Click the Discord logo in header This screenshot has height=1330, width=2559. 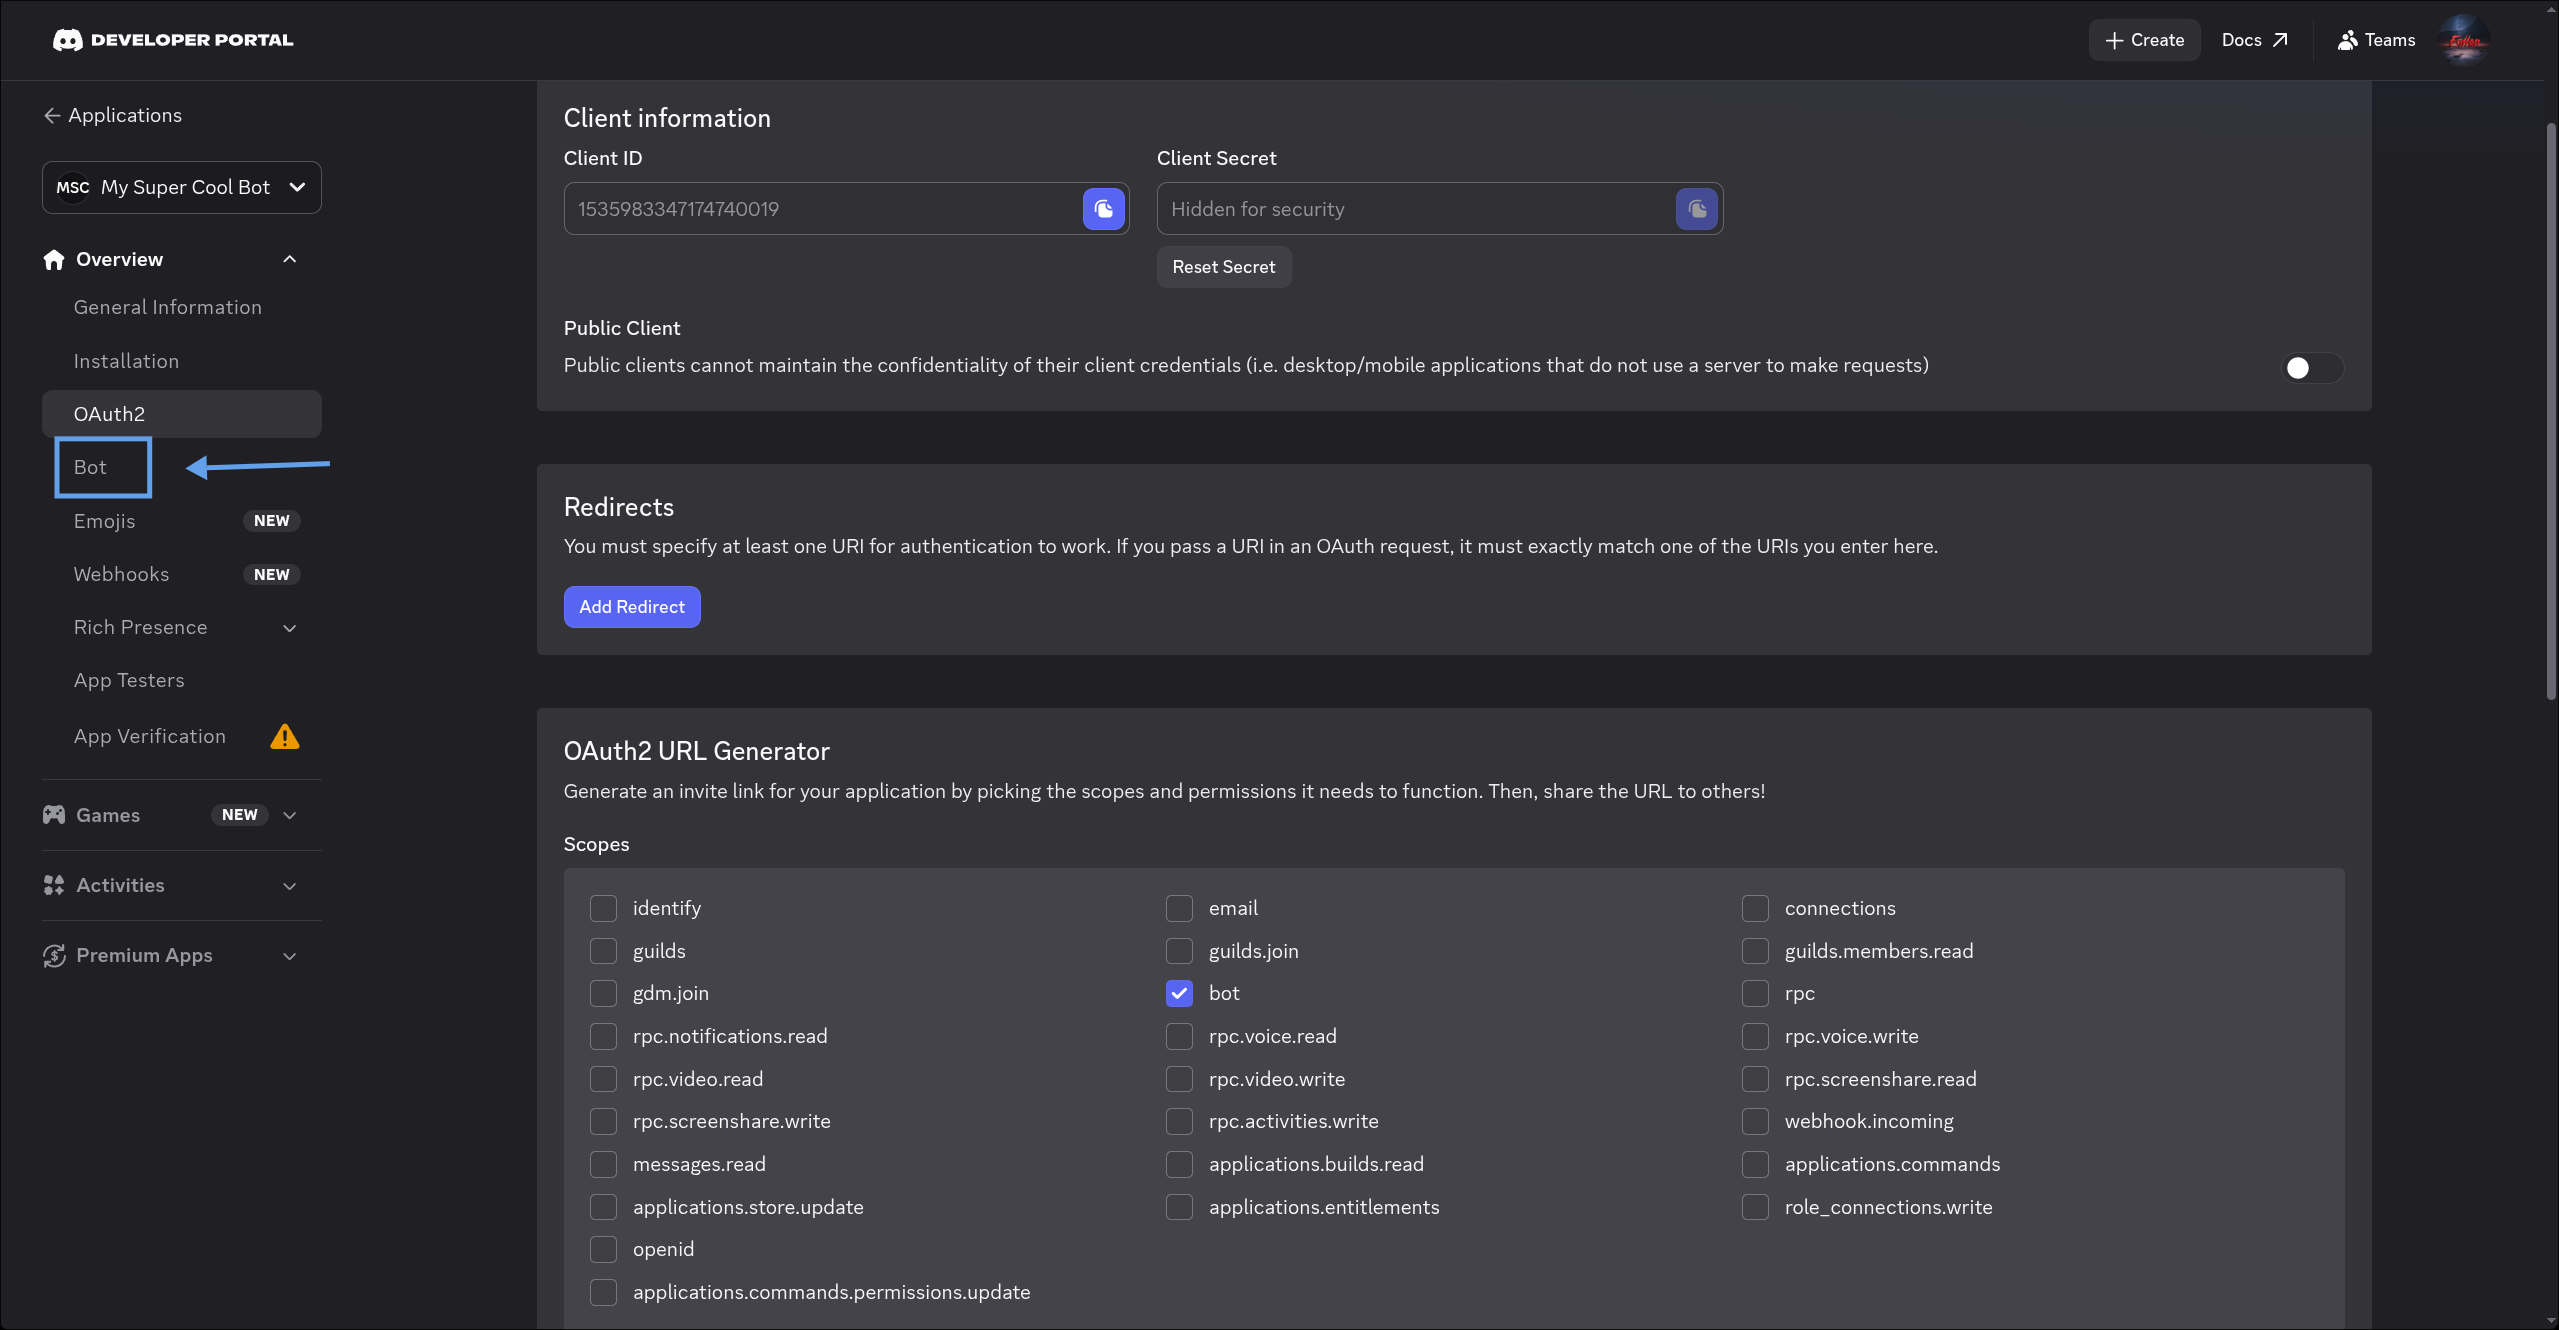tap(67, 40)
